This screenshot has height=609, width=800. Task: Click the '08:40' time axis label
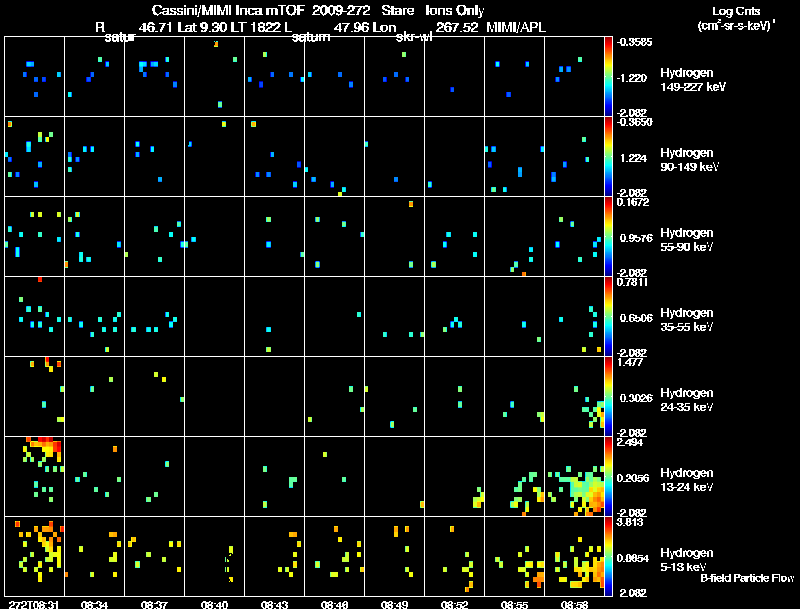214,604
